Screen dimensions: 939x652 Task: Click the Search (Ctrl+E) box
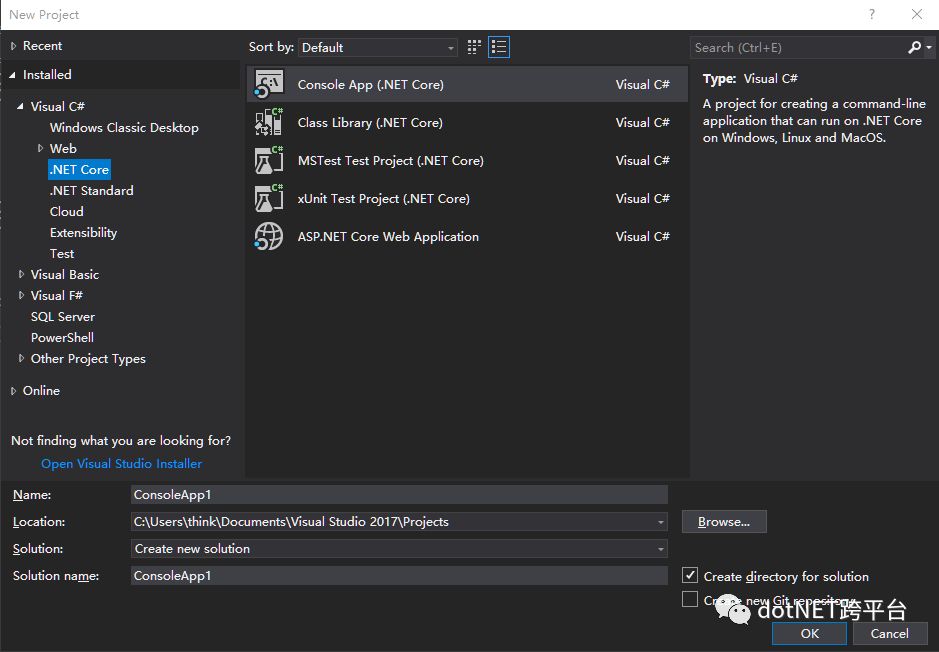click(799, 48)
